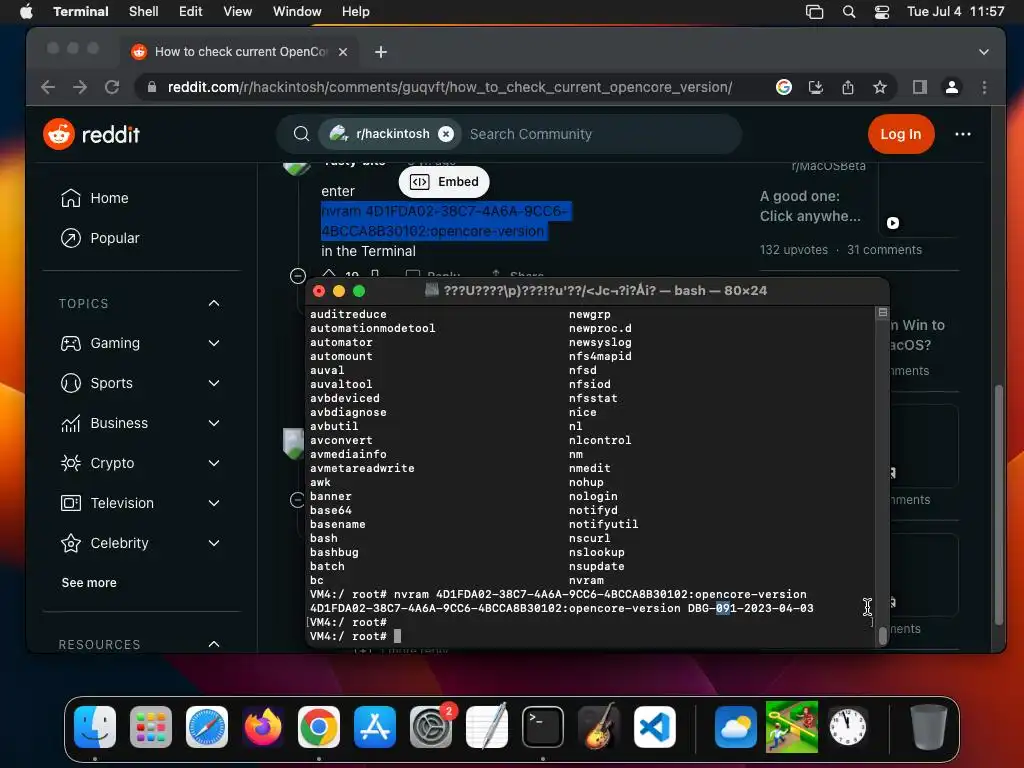This screenshot has width=1024, height=768.
Task: Click the Google icon in address bar
Action: 784,87
